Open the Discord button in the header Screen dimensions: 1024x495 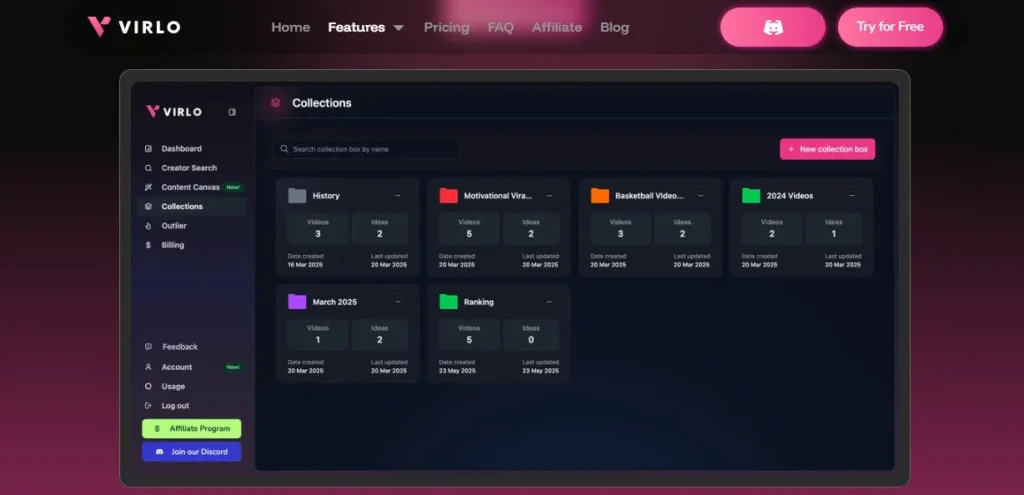(773, 27)
